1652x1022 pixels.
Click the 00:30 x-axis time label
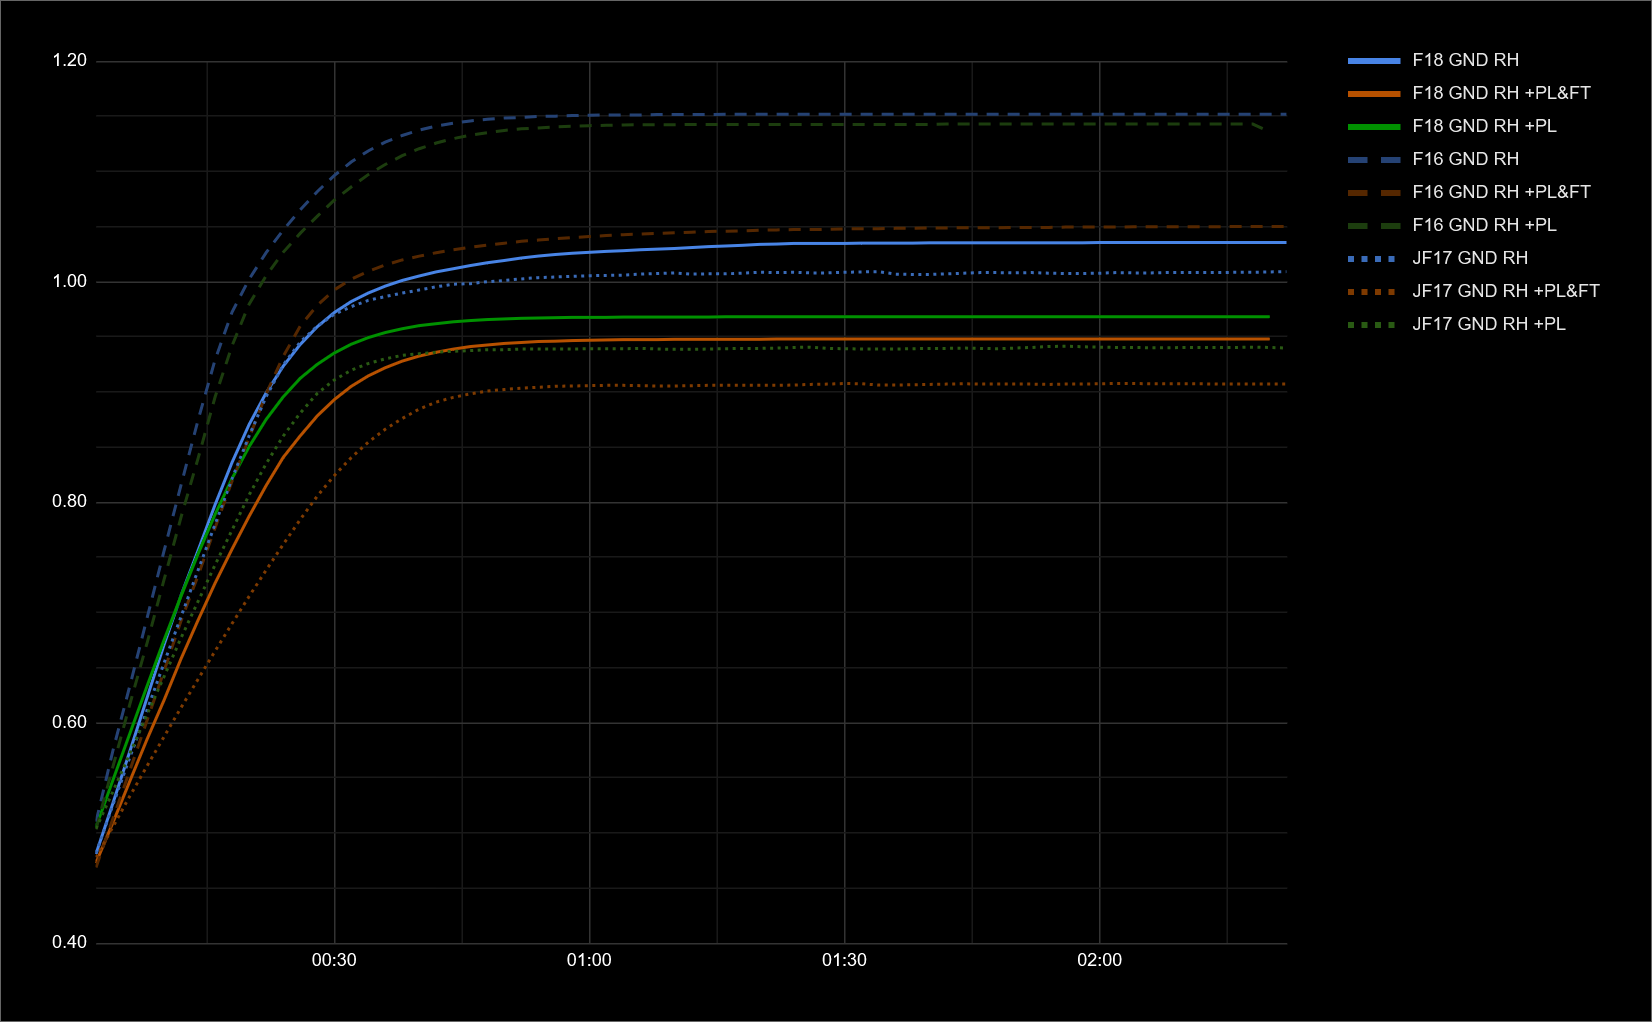(x=334, y=960)
